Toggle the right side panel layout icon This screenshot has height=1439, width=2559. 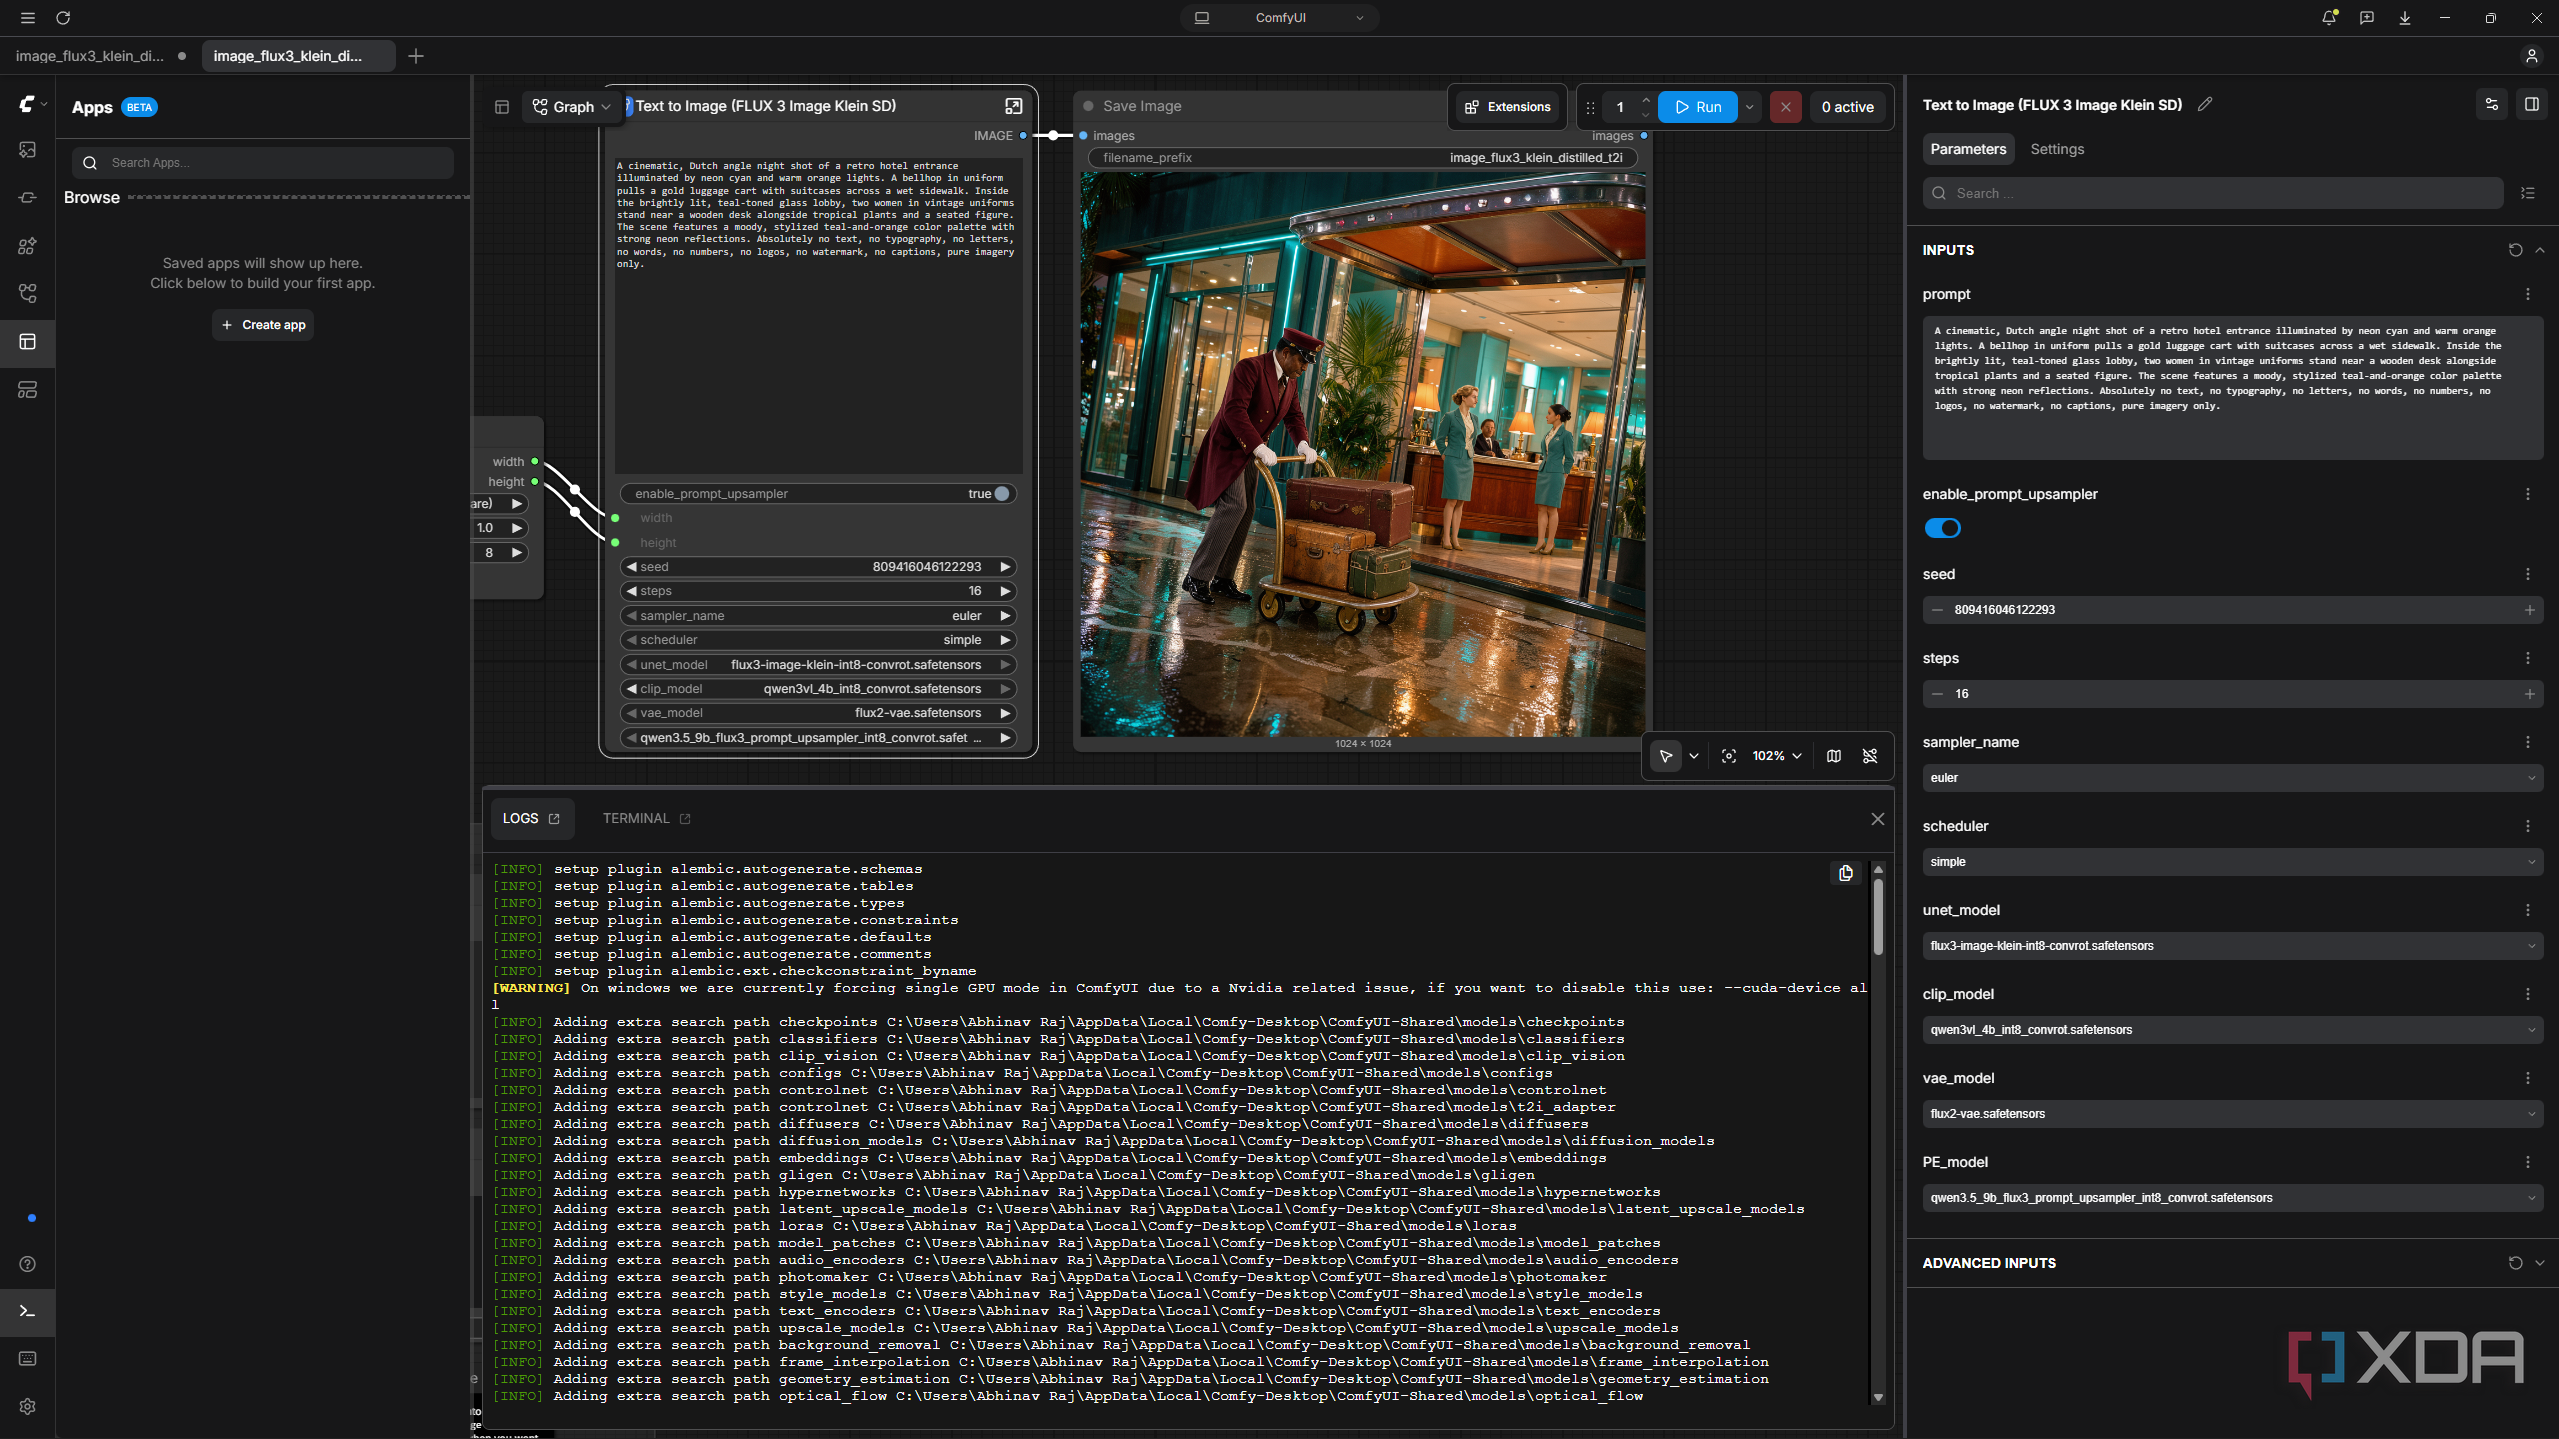pyautogui.click(x=2532, y=104)
